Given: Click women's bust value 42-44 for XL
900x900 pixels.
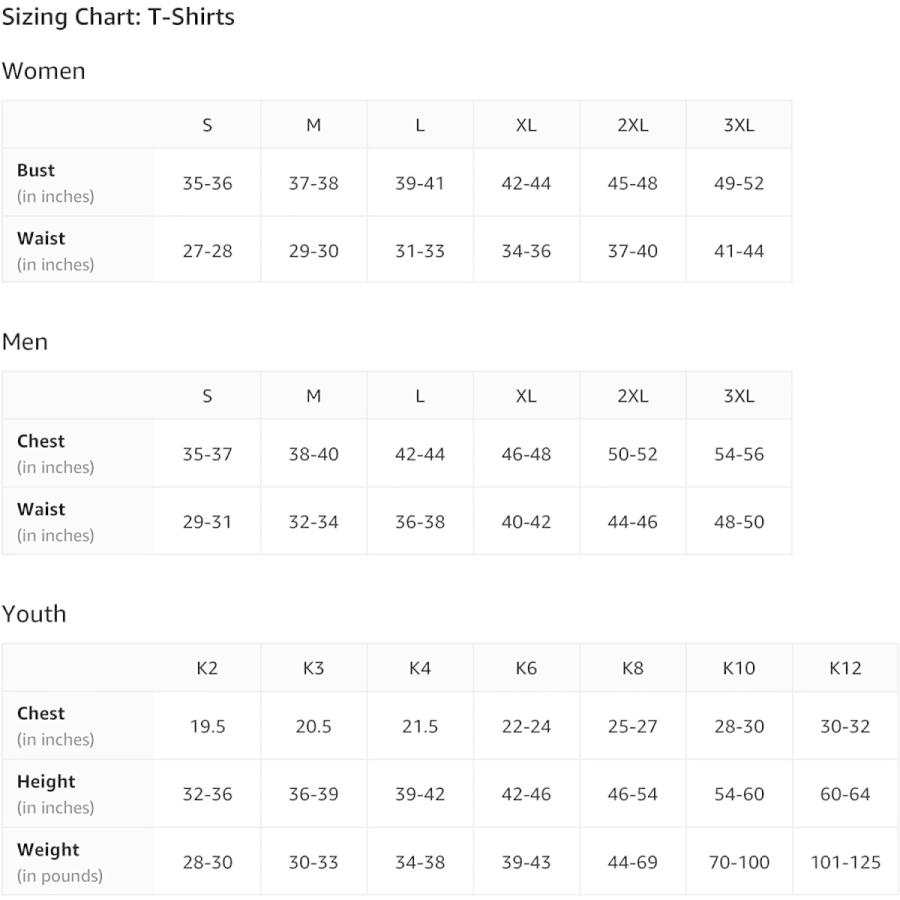Looking at the screenshot, I should 526,183.
